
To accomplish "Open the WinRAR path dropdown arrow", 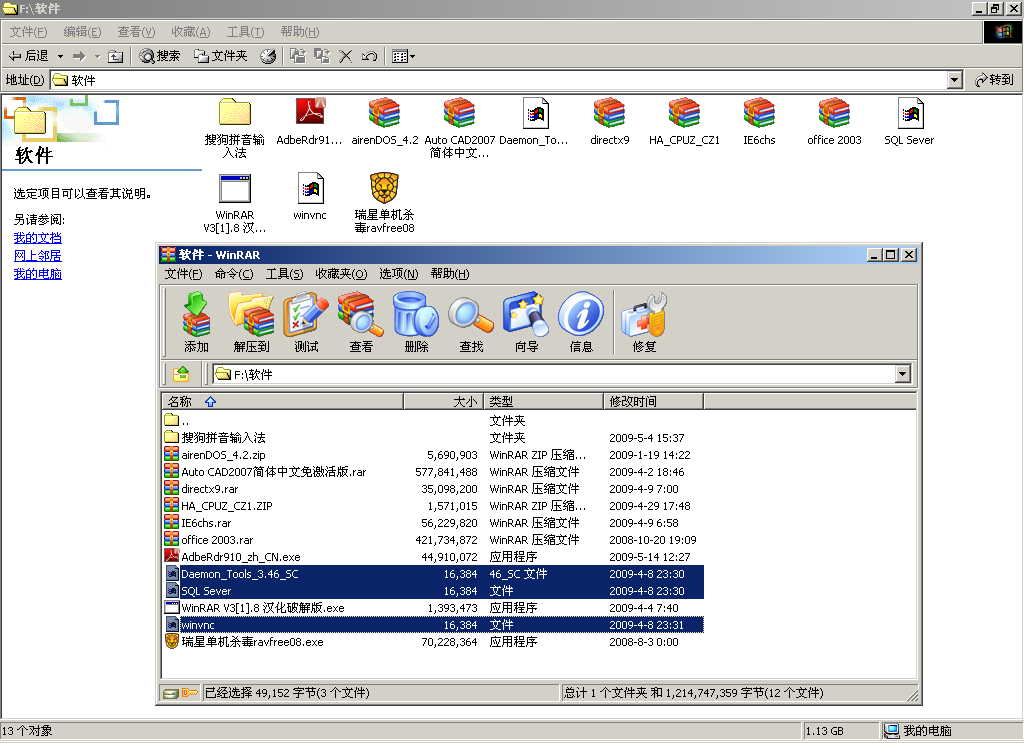I will pyautogui.click(x=903, y=374).
